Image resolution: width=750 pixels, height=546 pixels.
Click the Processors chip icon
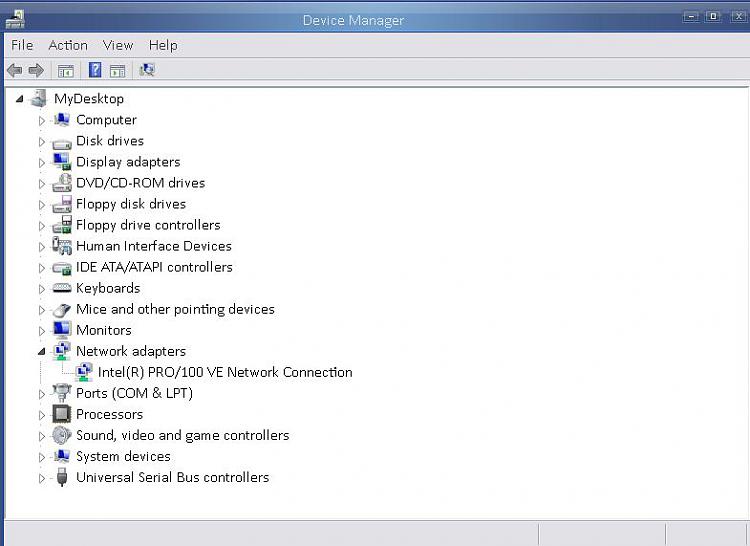coord(62,414)
